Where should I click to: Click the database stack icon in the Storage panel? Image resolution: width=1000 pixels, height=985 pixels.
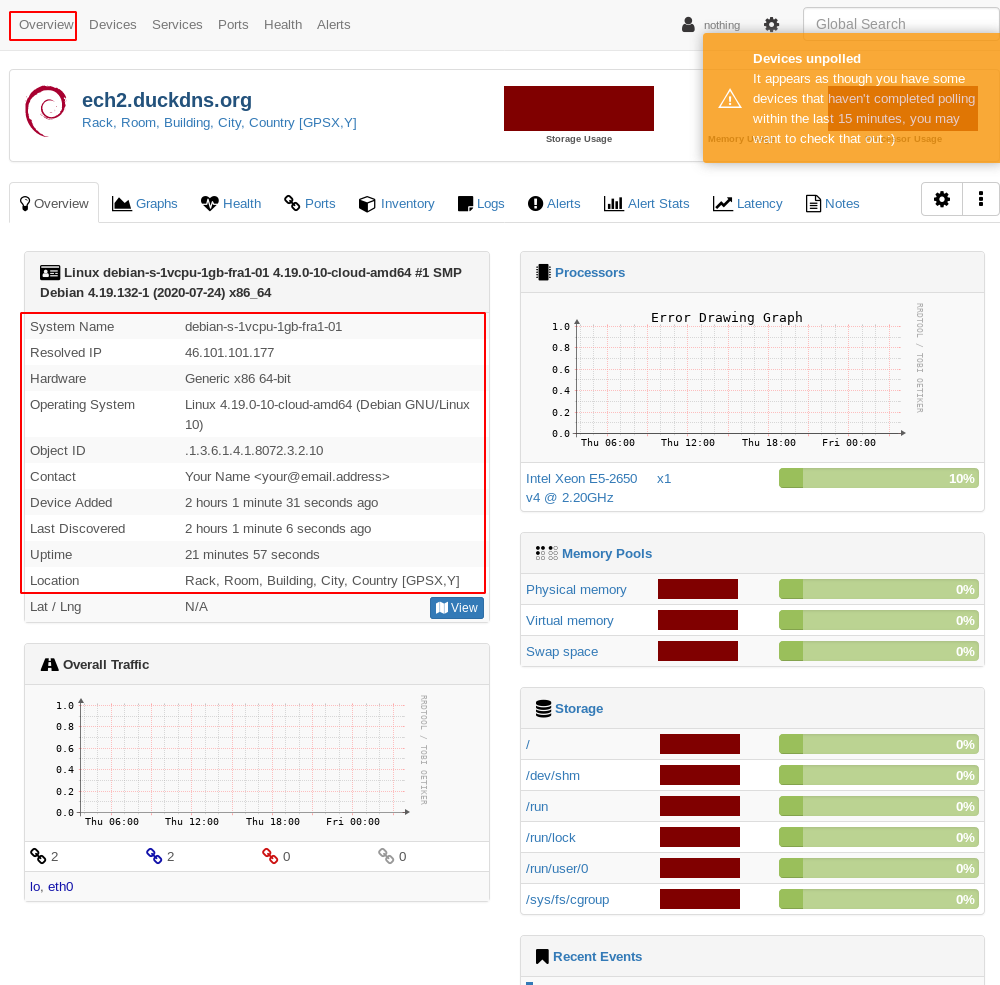click(543, 709)
